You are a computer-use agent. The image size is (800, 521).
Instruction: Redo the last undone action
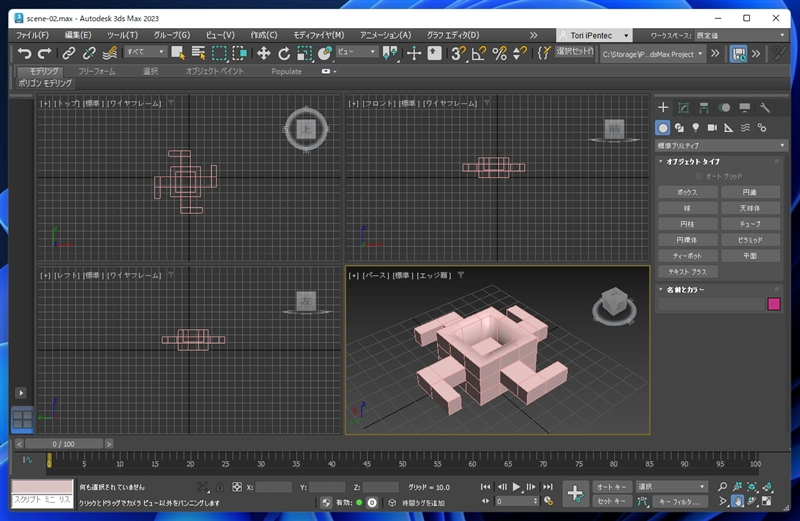tap(44, 53)
